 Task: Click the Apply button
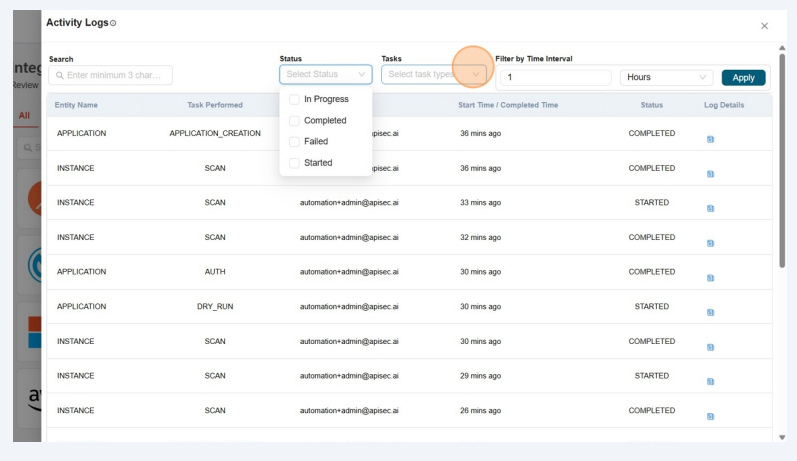pos(743,78)
